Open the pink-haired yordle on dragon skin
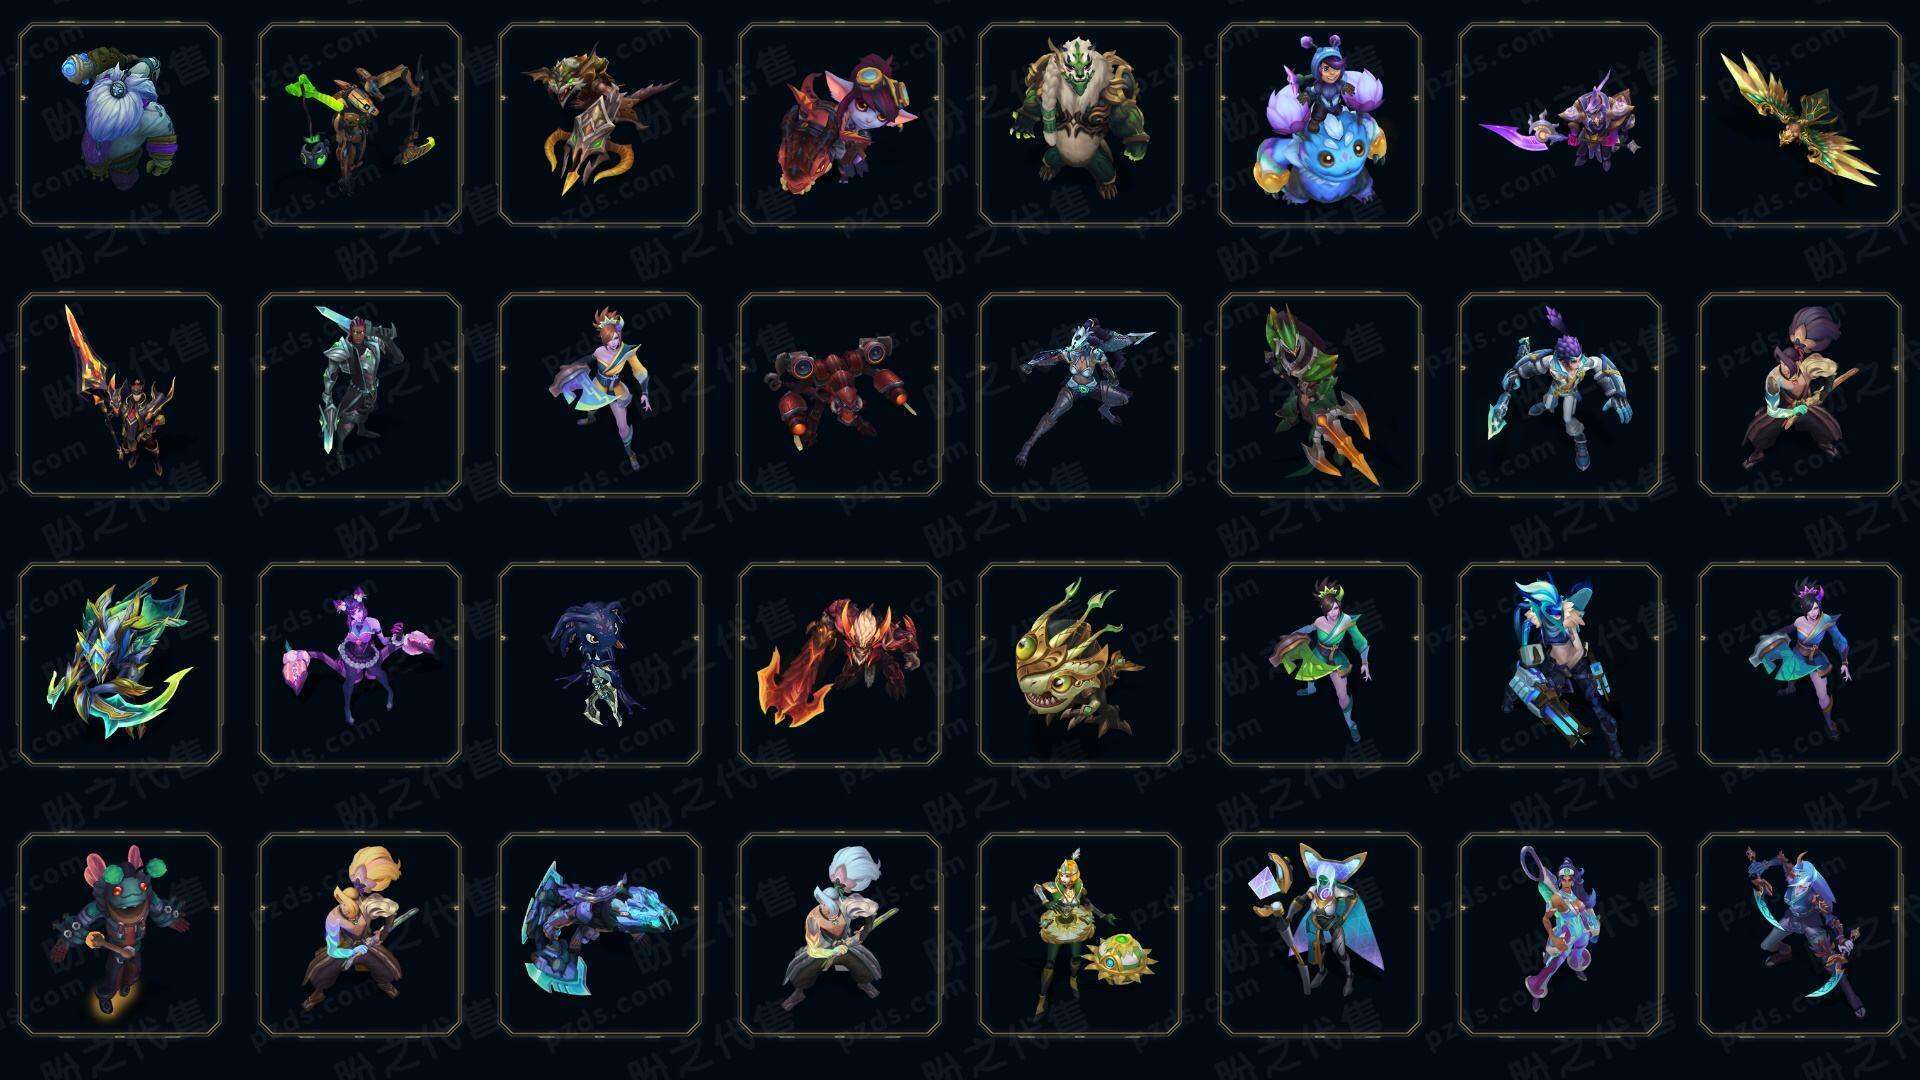1920x1080 pixels. (x=840, y=125)
